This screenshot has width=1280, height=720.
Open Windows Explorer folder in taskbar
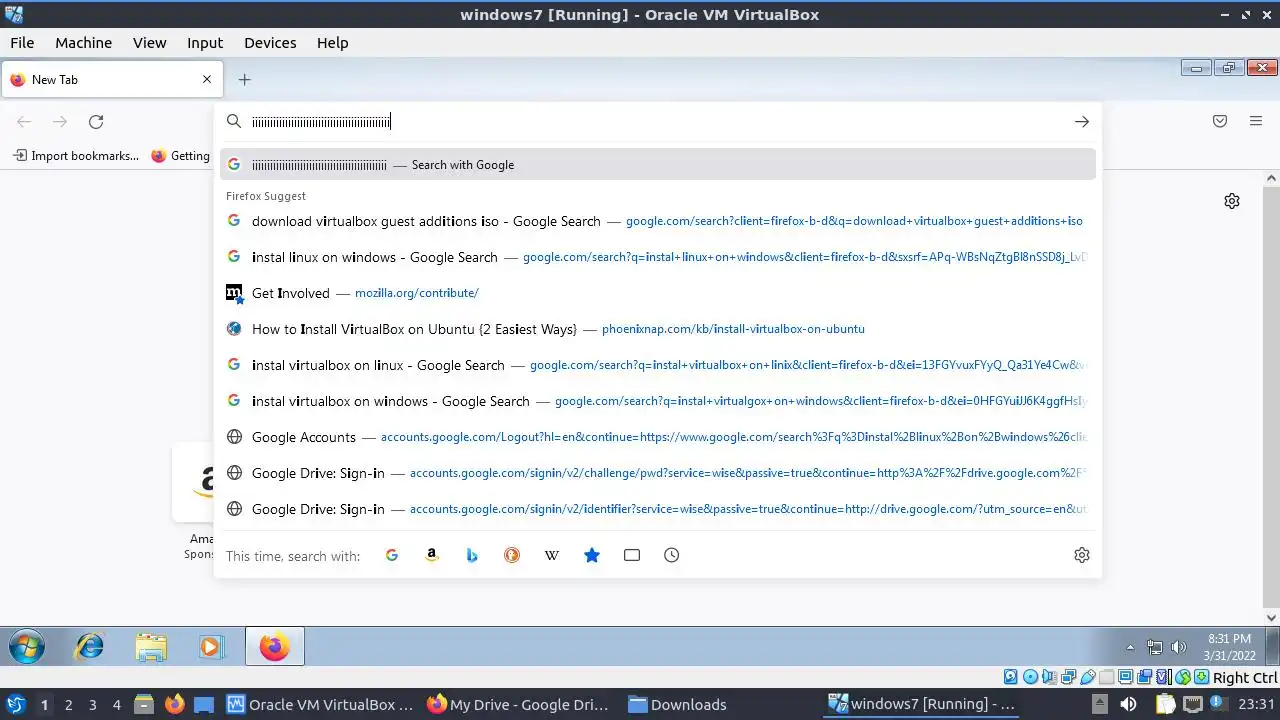click(151, 648)
